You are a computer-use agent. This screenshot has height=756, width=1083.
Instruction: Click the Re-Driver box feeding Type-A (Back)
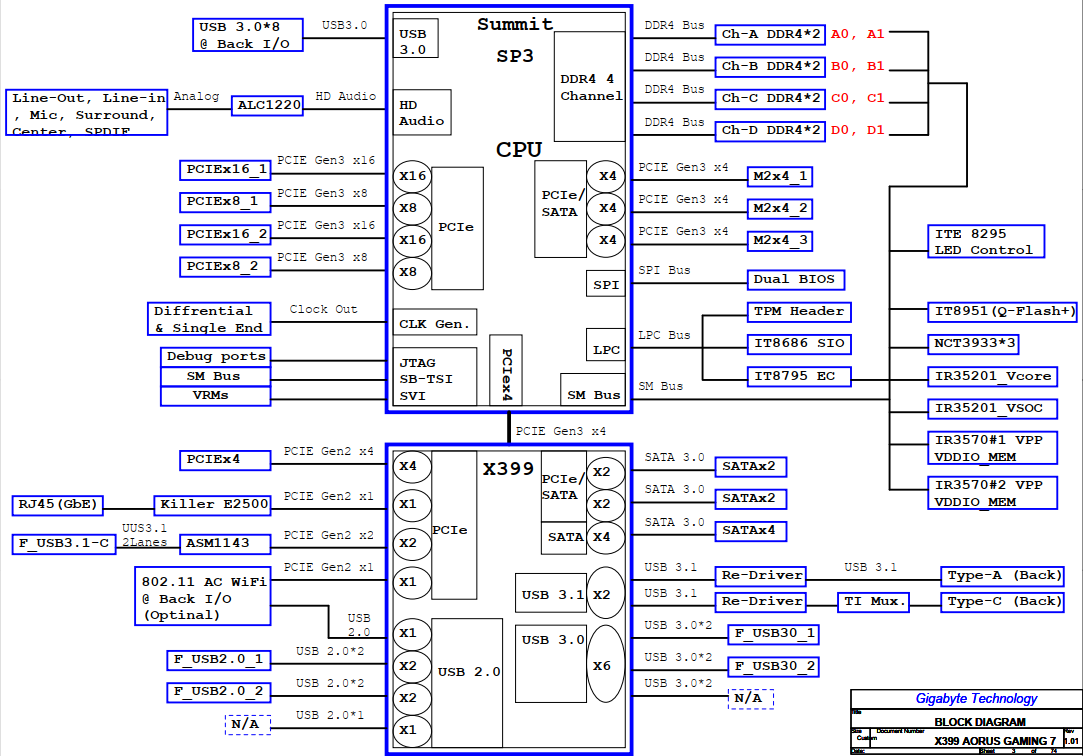[761, 576]
